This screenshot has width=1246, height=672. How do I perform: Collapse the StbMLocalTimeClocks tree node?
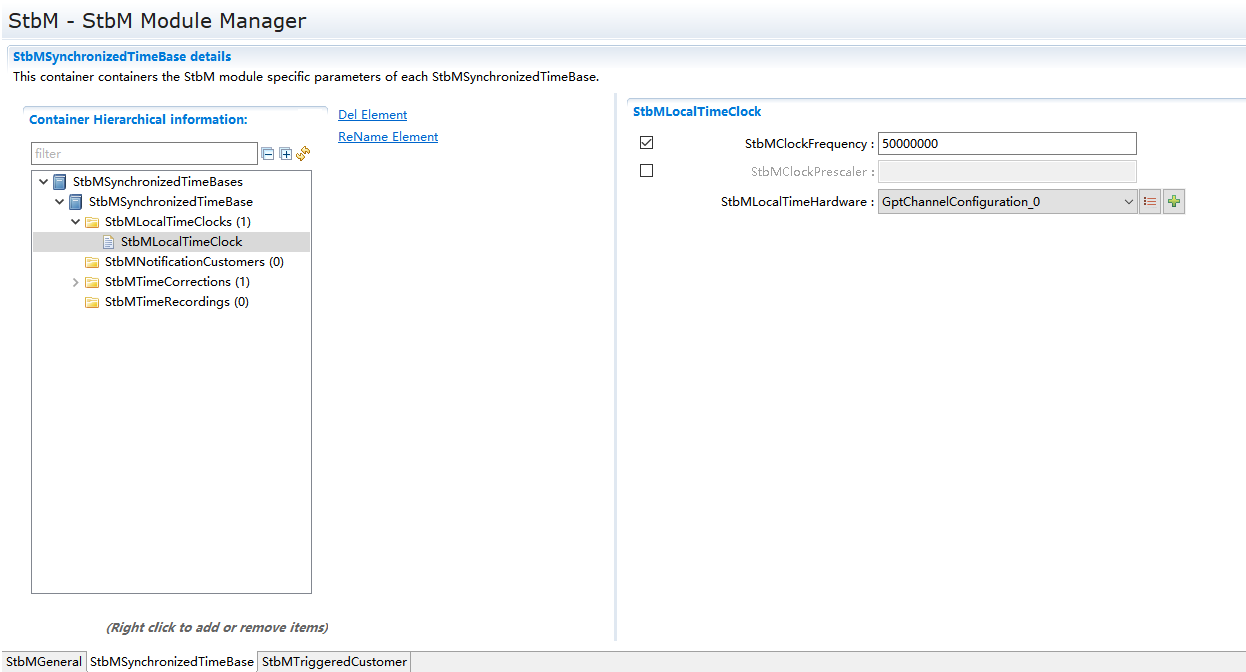pos(76,222)
